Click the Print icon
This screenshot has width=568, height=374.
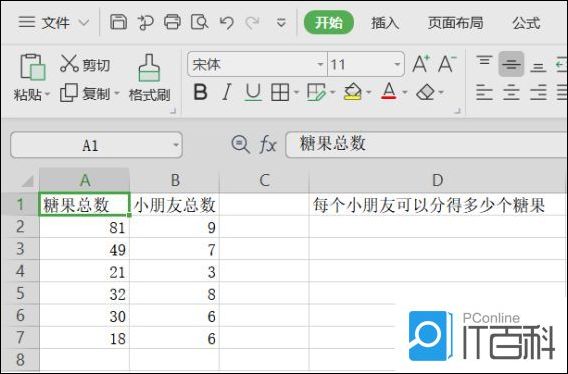pyautogui.click(x=172, y=22)
